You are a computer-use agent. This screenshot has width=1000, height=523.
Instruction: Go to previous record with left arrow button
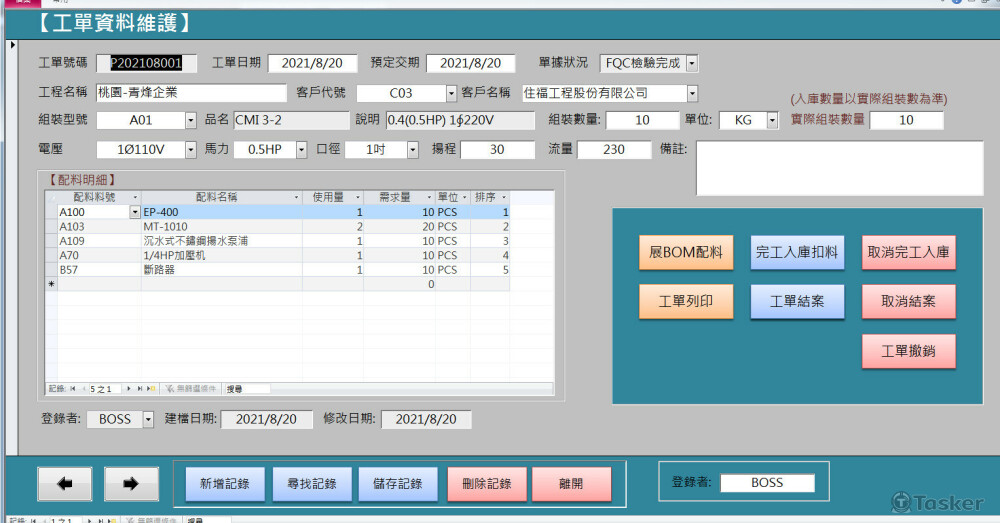65,483
